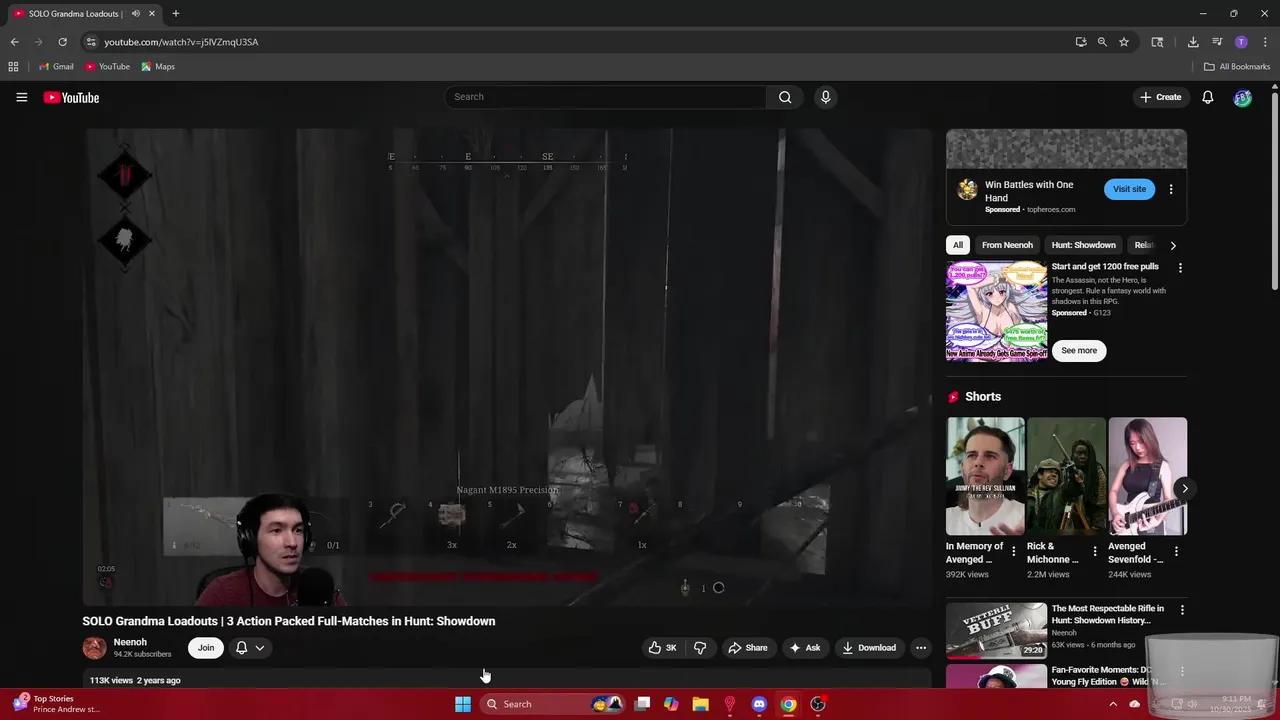Screen dimensions: 1280x720
Task: Click the YouTube search input field
Action: 605,97
